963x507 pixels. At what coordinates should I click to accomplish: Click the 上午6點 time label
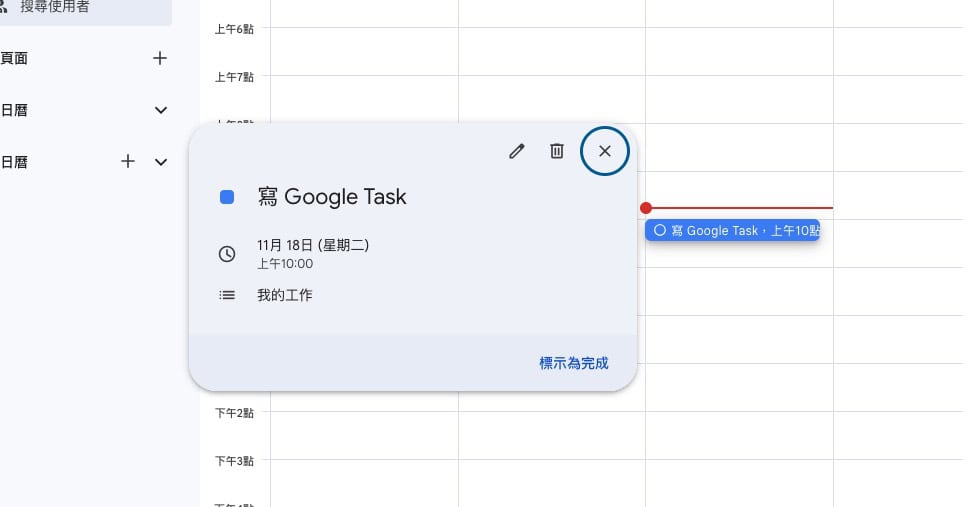click(x=234, y=29)
